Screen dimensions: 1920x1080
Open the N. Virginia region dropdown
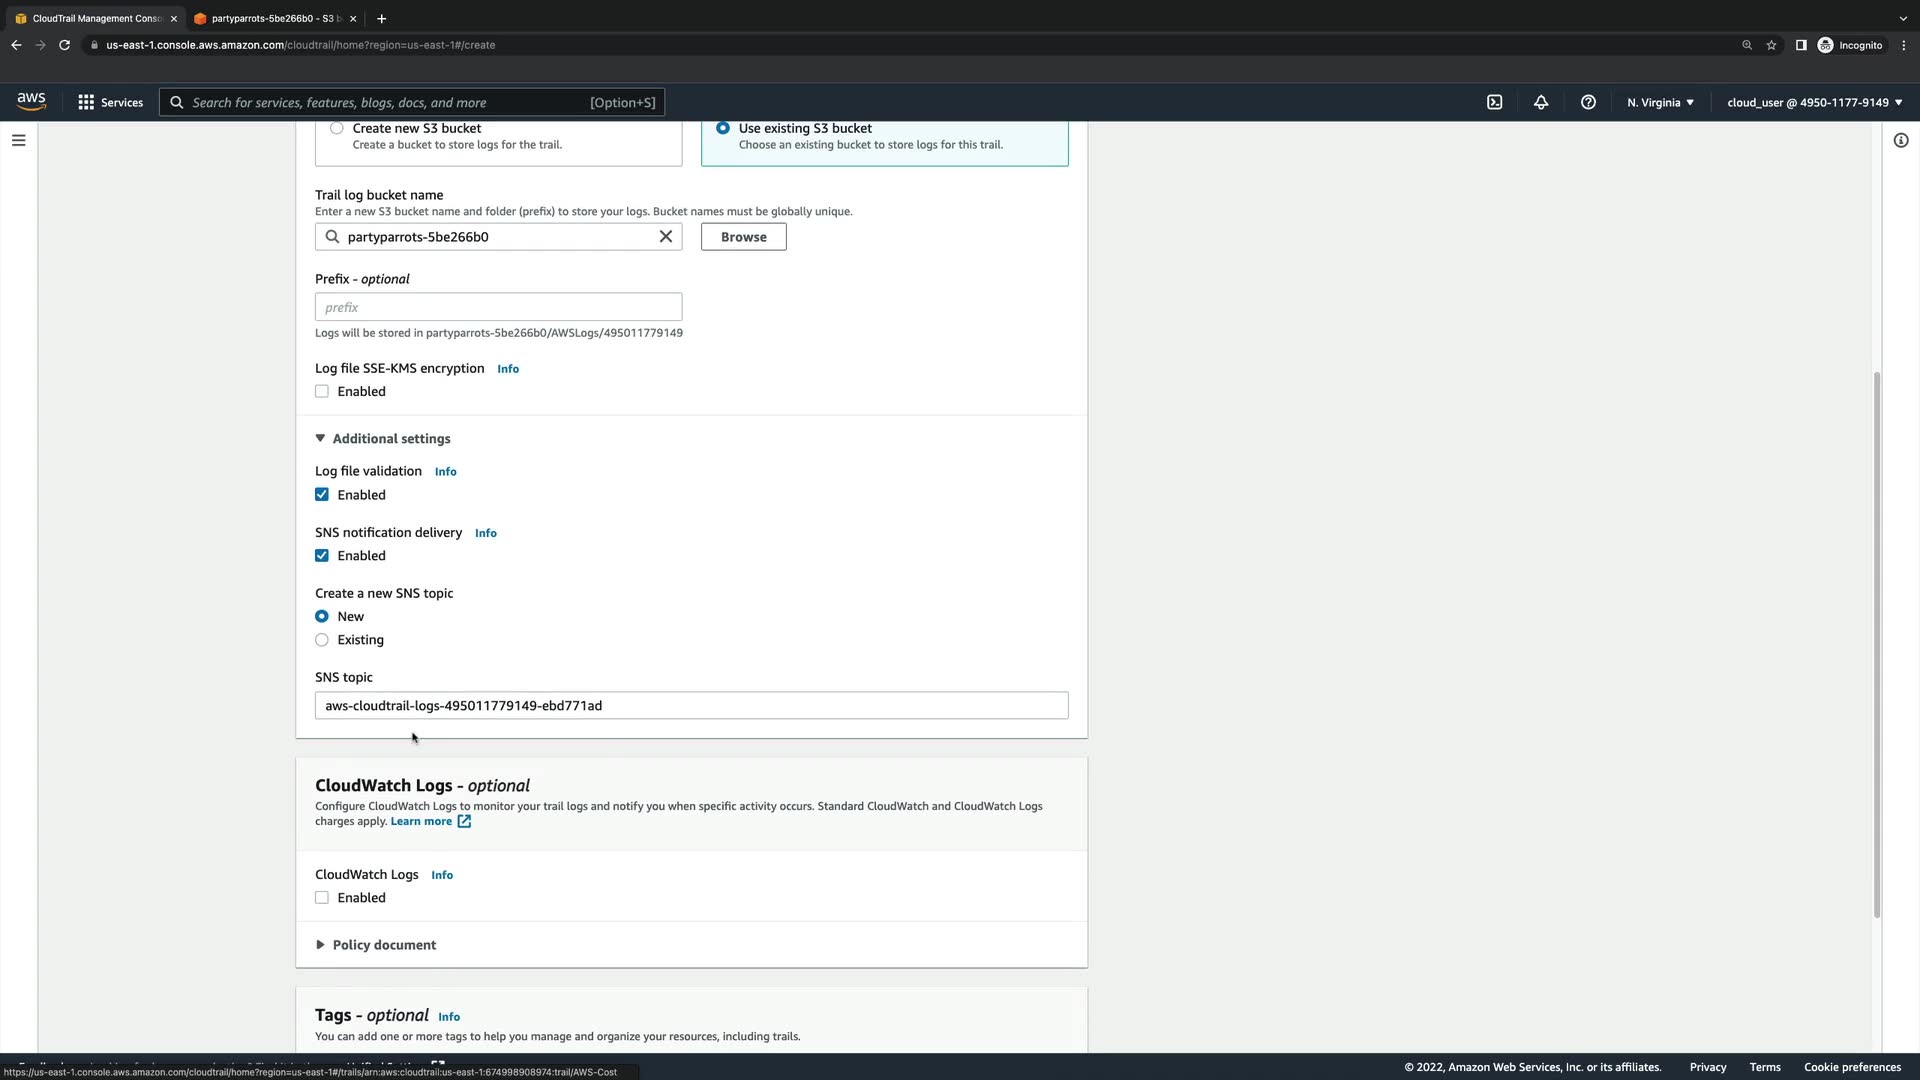(1660, 102)
